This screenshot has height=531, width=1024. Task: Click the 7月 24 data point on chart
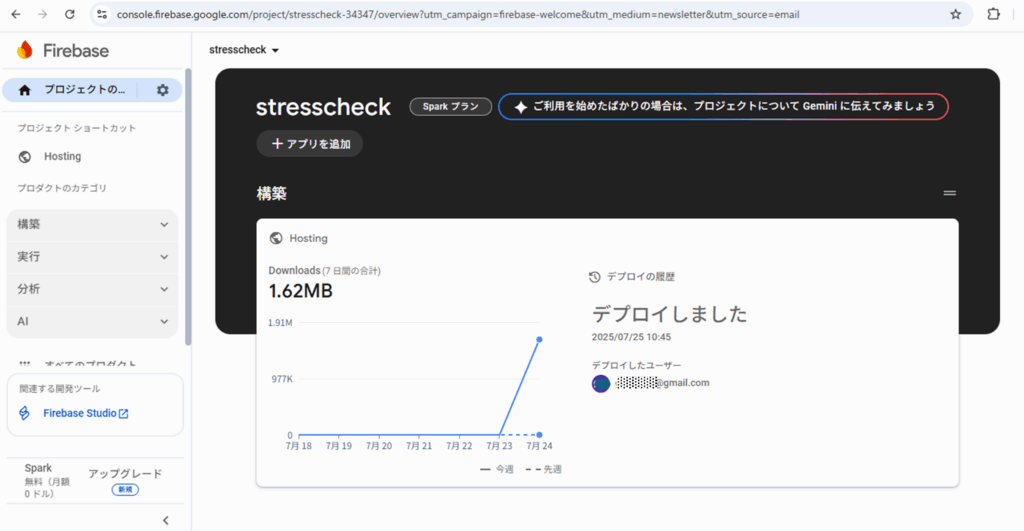[539, 340]
